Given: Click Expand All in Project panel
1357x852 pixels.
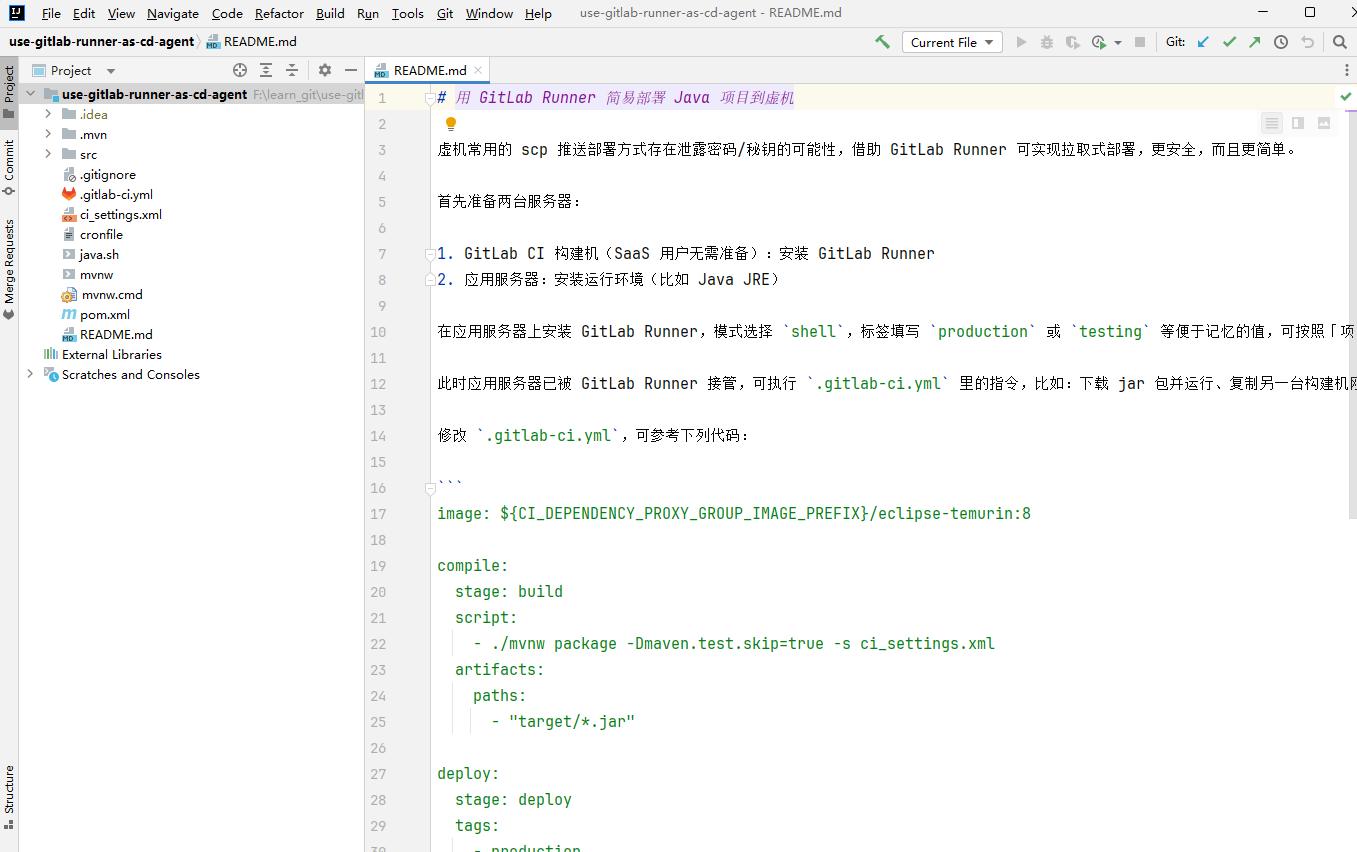Looking at the screenshot, I should click(x=266, y=70).
